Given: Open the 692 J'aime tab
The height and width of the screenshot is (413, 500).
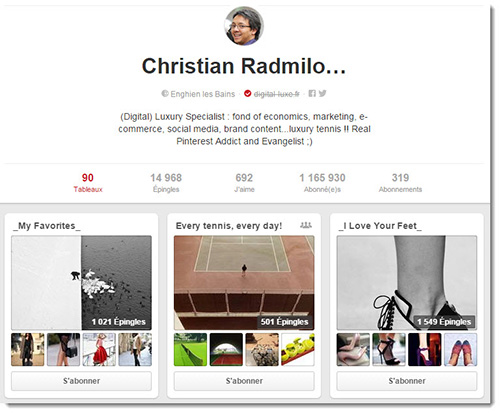Looking at the screenshot, I should 244,183.
